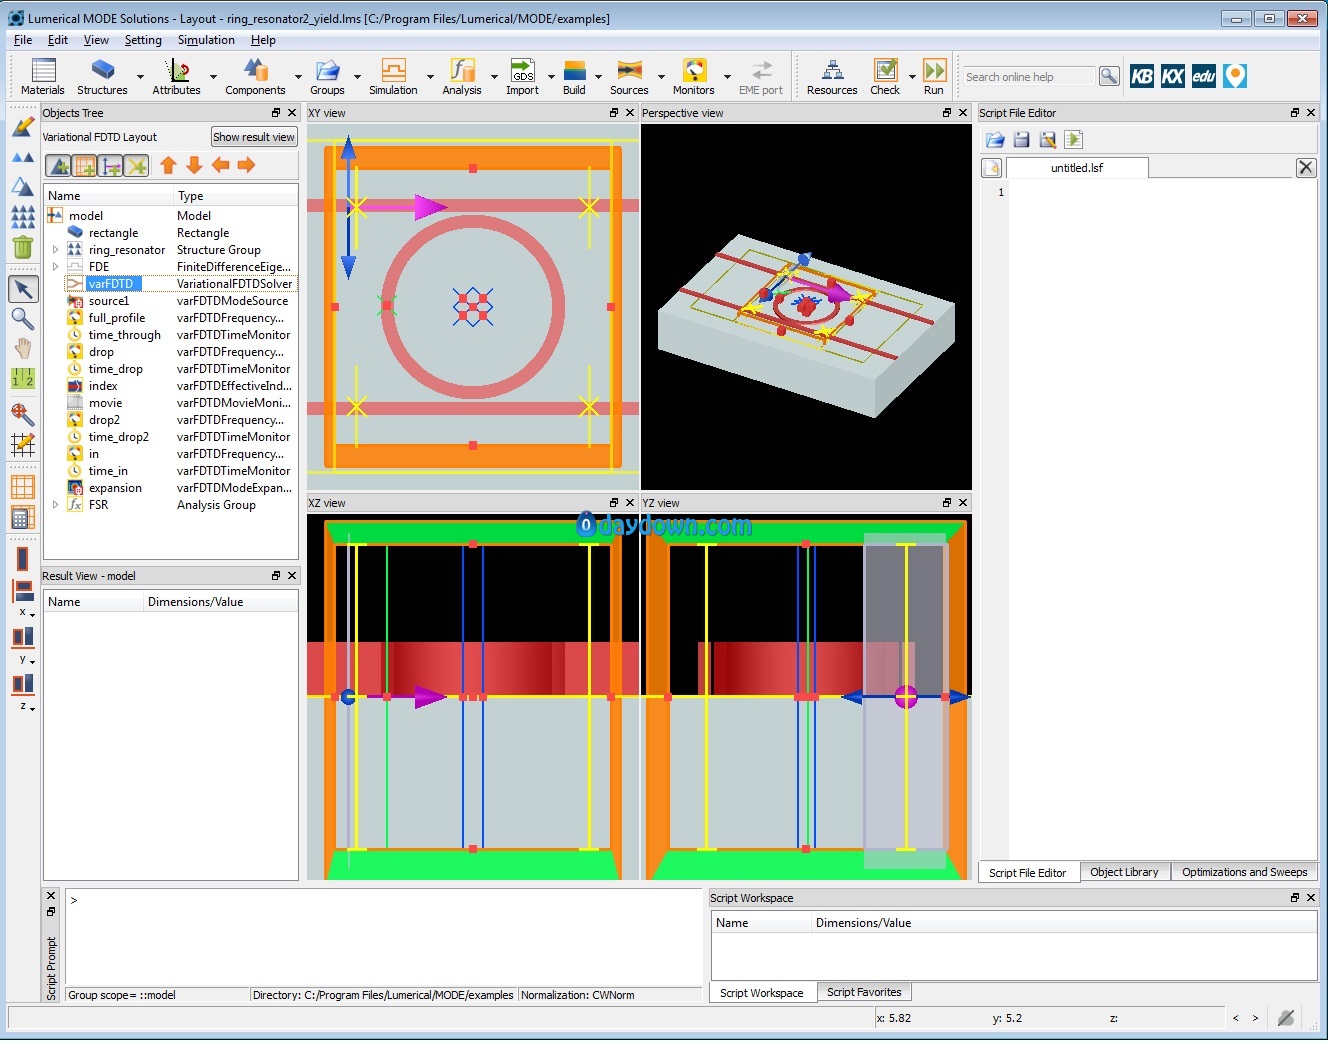
Task: Open the KB knowledge base icon
Action: pos(1142,76)
